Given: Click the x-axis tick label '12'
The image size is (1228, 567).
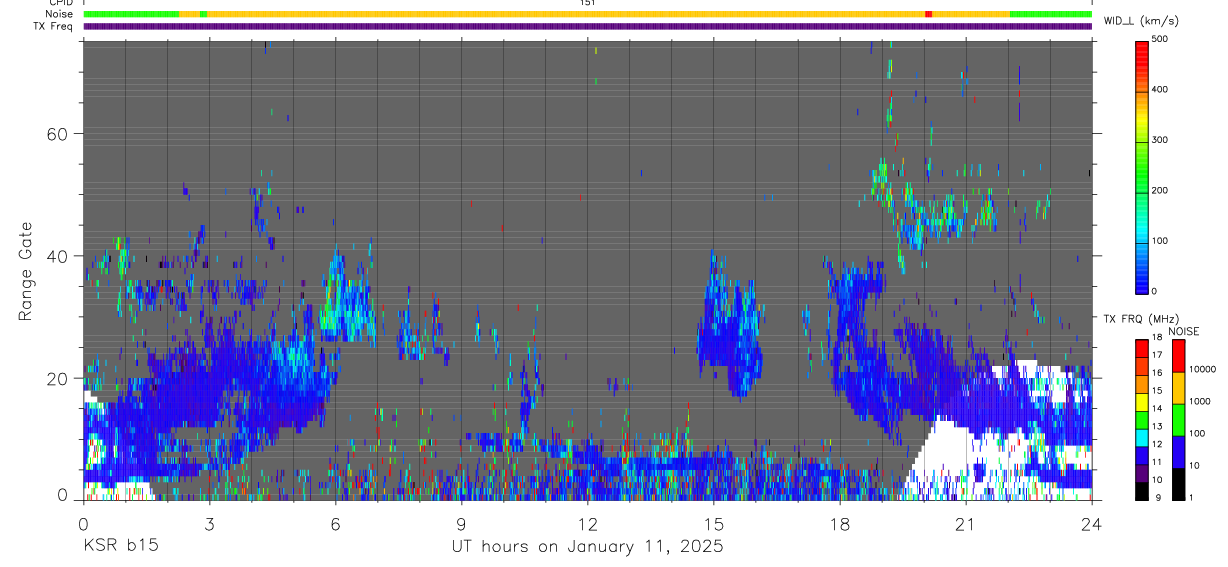Looking at the screenshot, I should [x=587, y=524].
